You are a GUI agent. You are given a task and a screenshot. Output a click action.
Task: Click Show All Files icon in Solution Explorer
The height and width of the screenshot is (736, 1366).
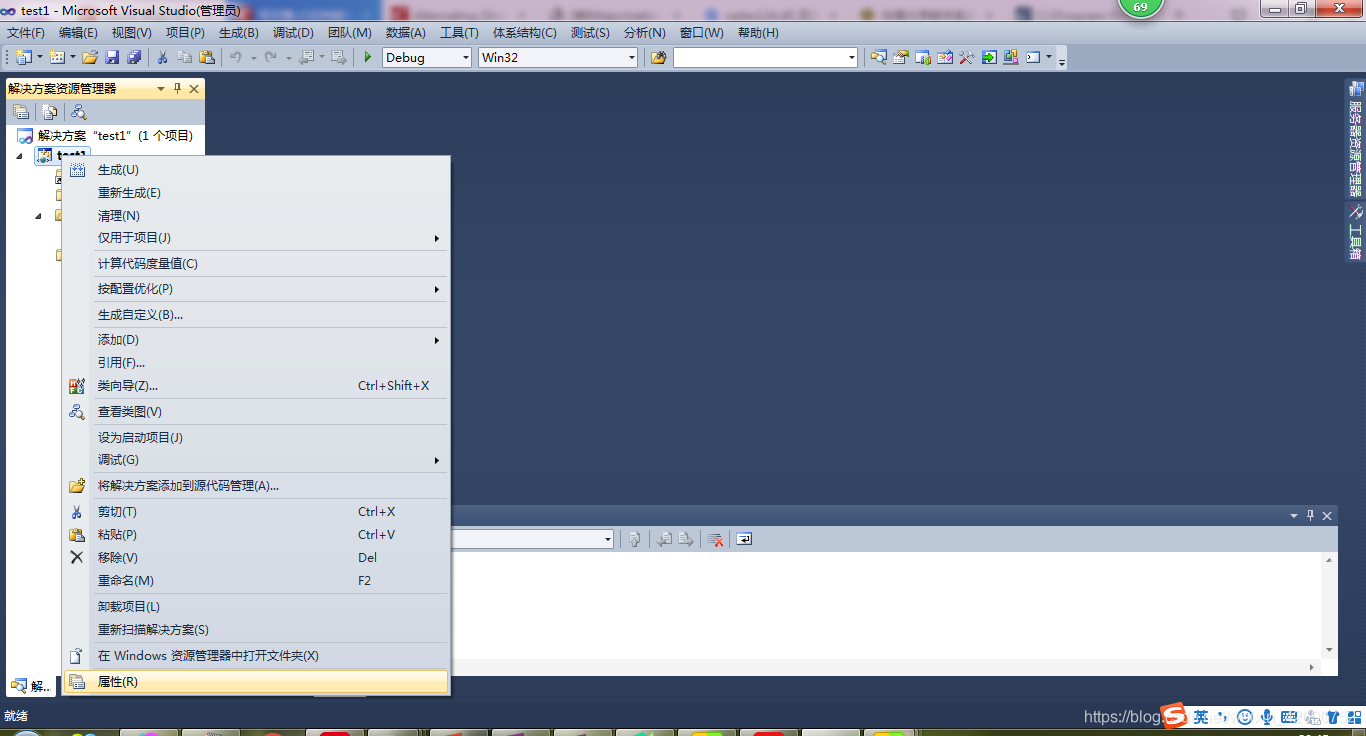[x=49, y=112]
